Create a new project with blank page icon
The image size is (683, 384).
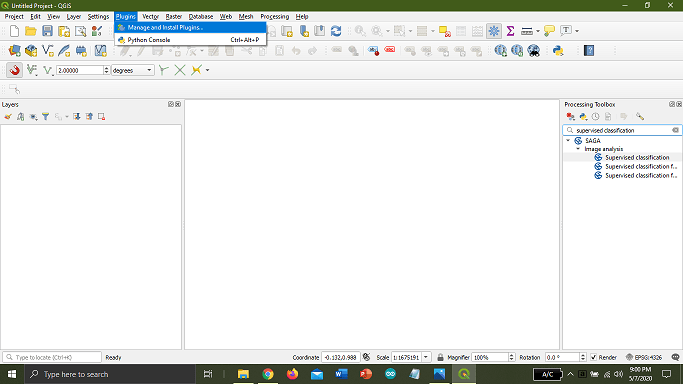click(14, 31)
